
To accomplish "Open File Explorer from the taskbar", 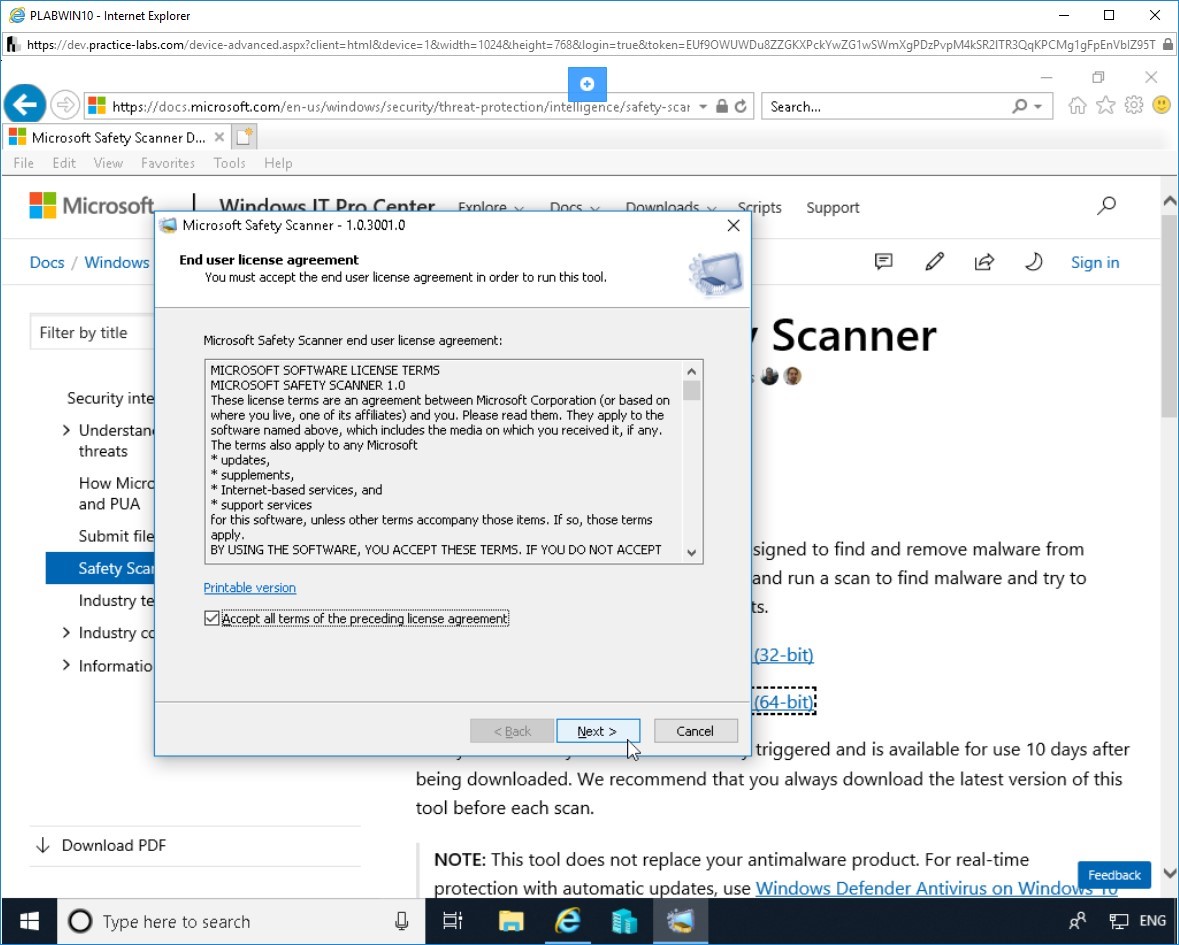I will [511, 921].
